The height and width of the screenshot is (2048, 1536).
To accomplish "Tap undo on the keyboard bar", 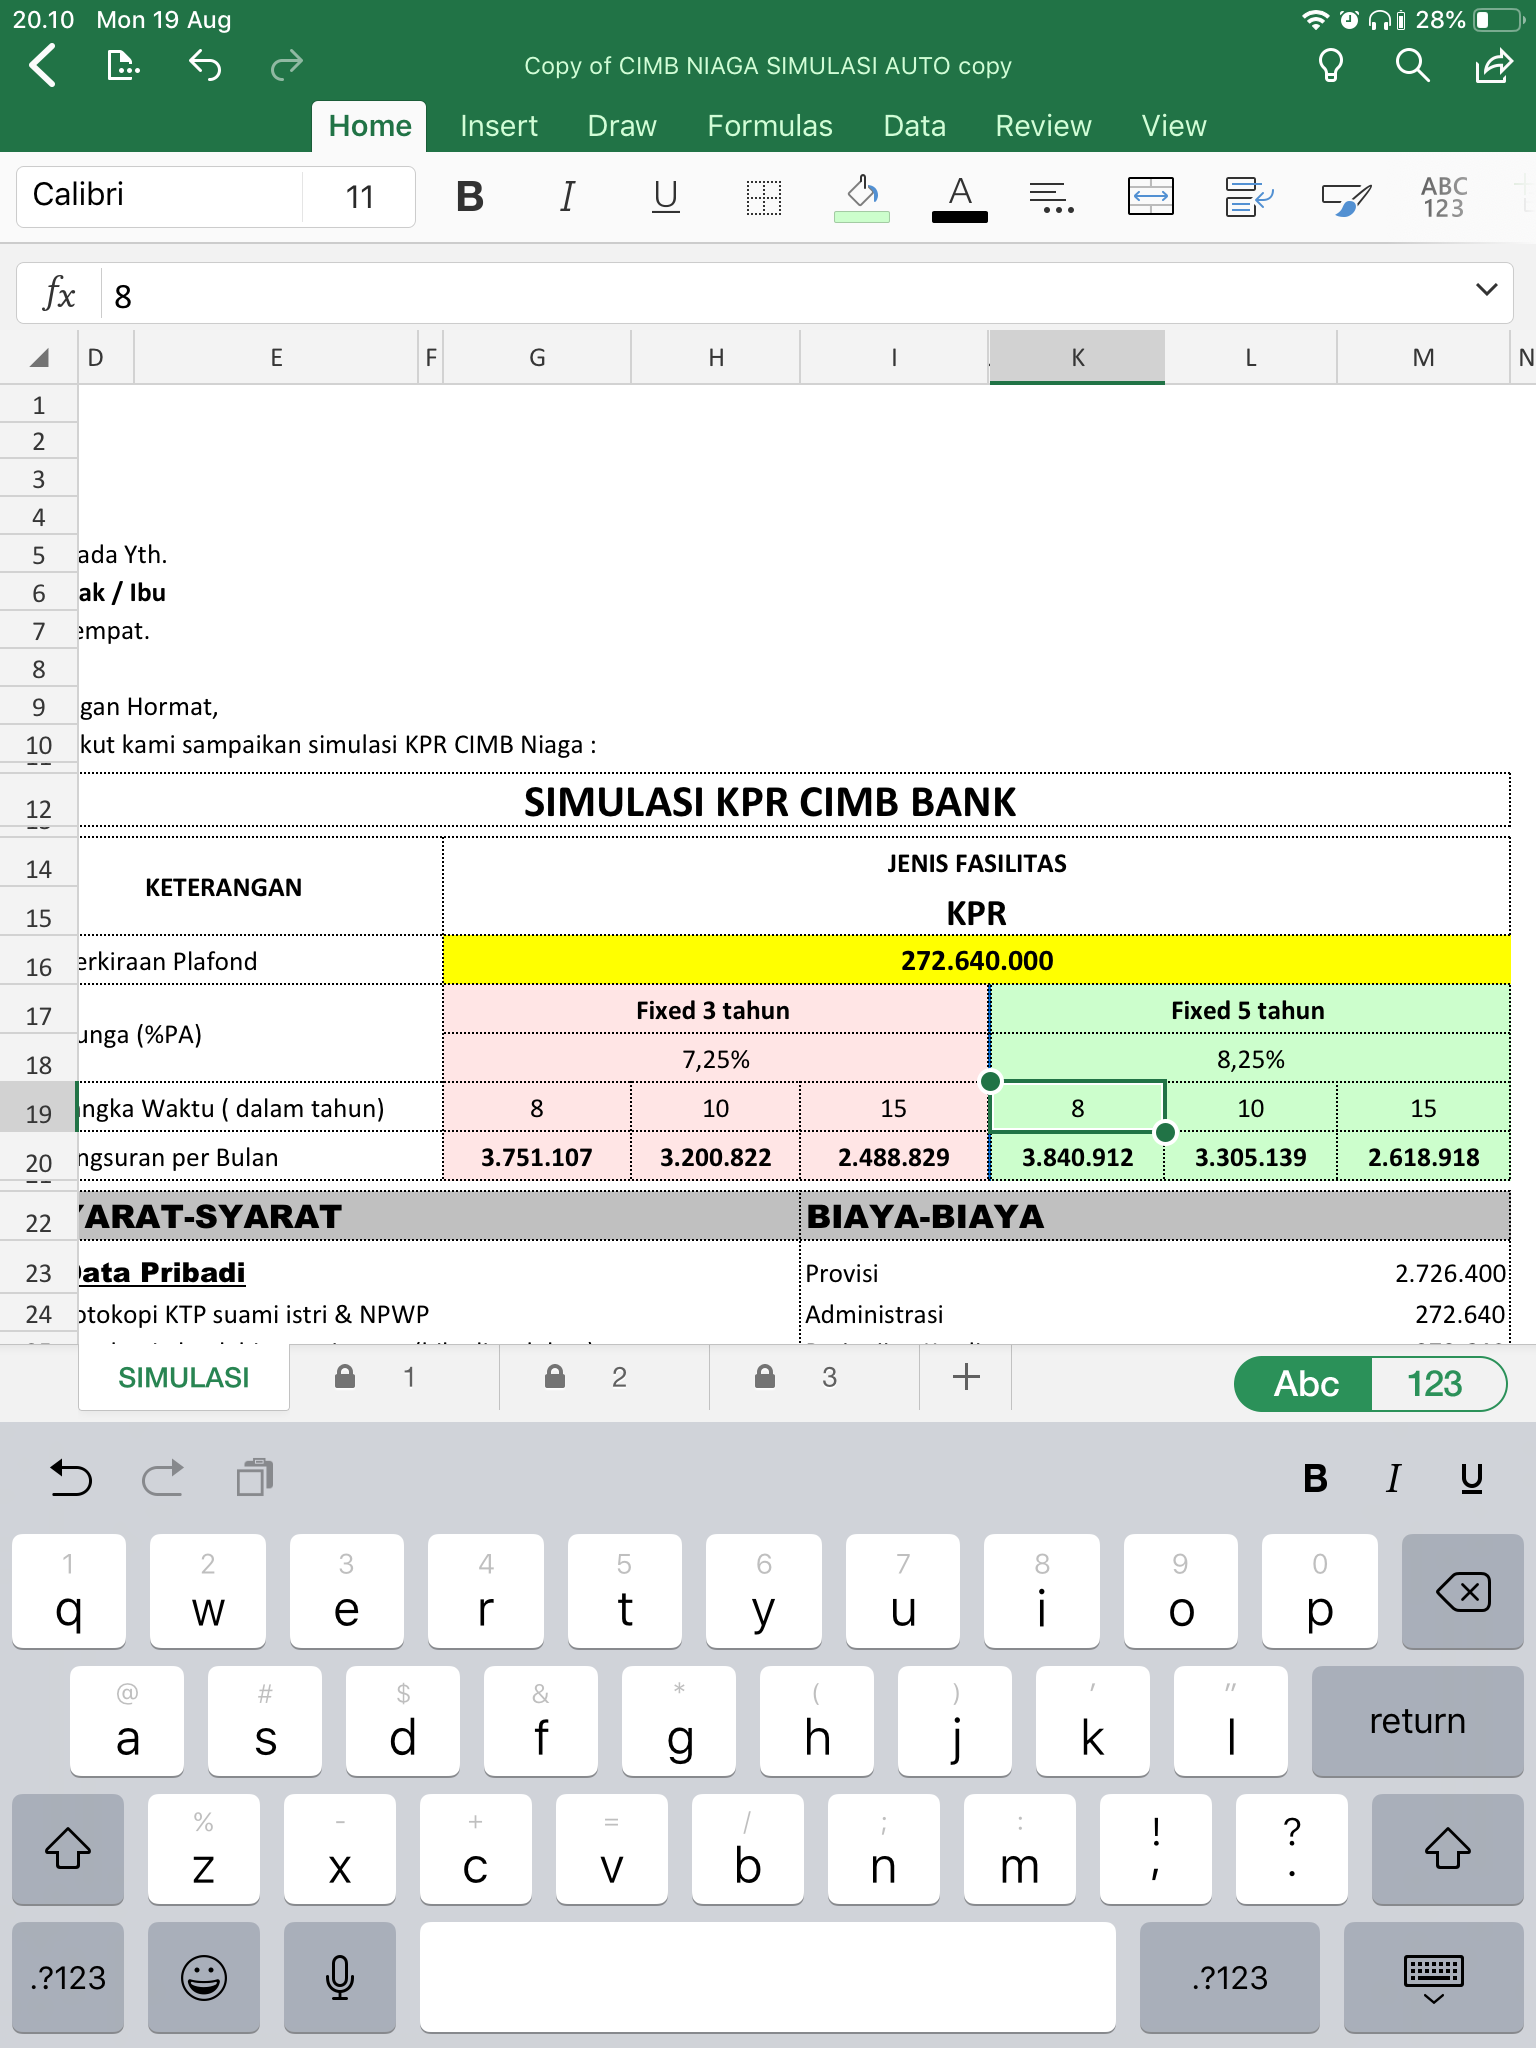I will point(71,1477).
